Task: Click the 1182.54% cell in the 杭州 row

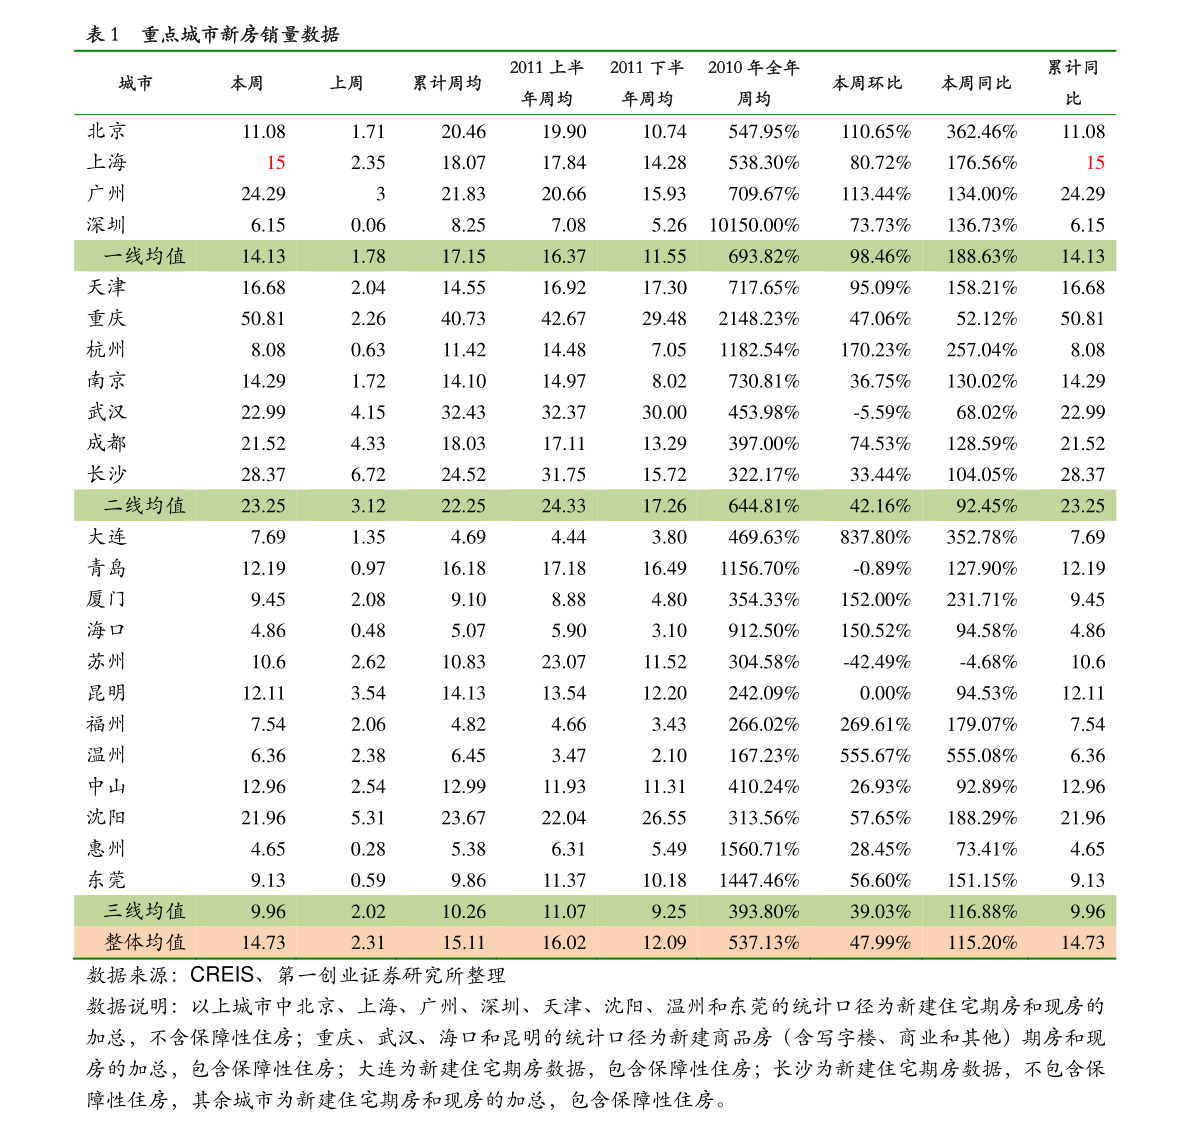Action: click(x=759, y=350)
